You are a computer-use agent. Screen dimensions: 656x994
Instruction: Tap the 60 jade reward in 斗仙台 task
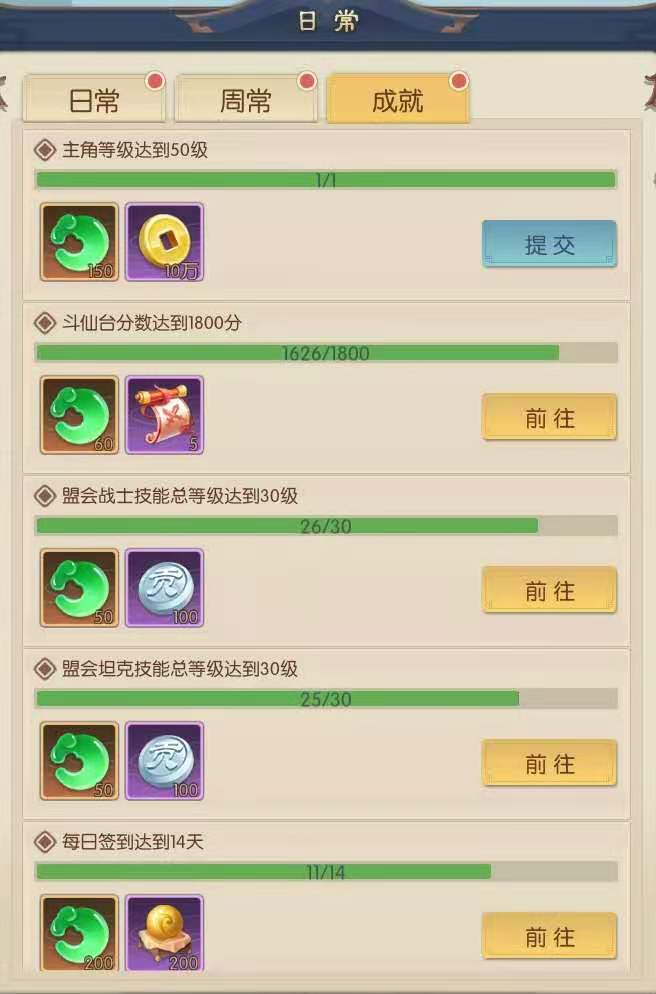[x=79, y=415]
